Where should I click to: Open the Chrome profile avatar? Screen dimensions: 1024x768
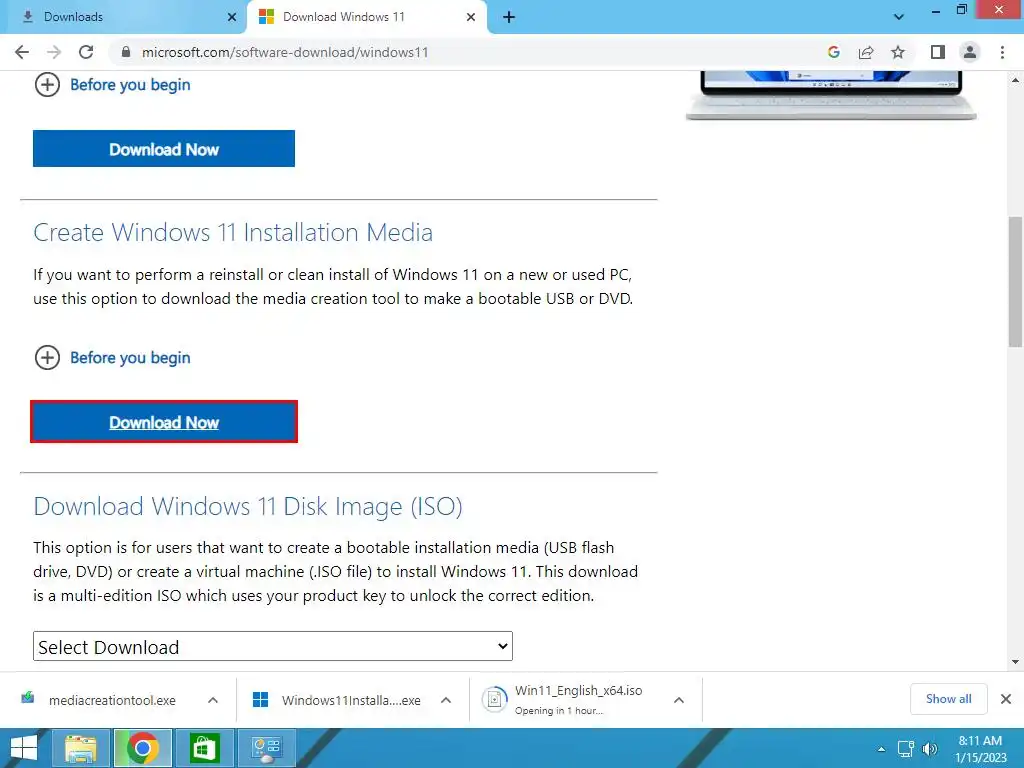click(970, 52)
